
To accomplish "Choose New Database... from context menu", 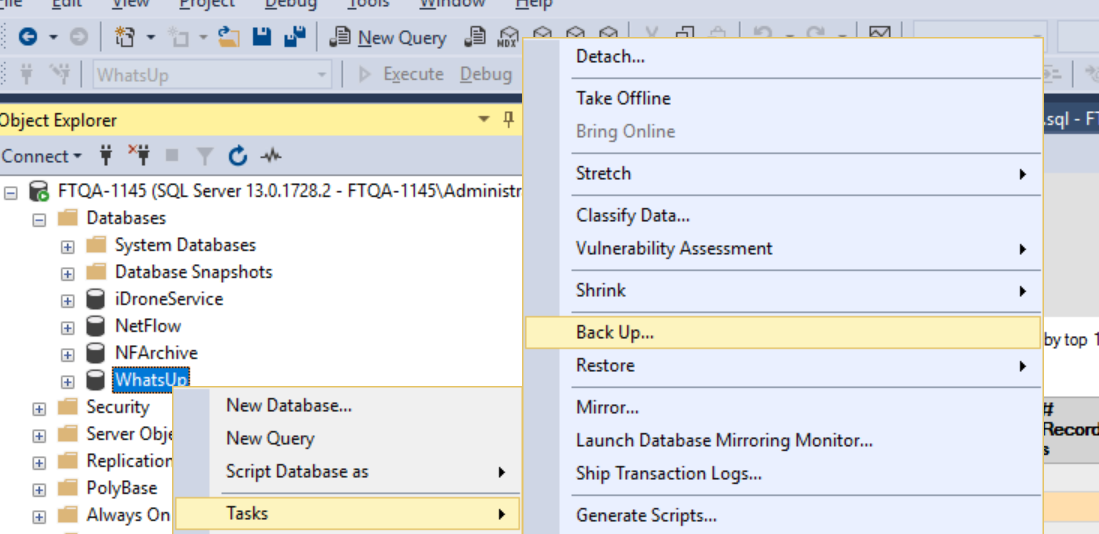I will pyautogui.click(x=289, y=405).
